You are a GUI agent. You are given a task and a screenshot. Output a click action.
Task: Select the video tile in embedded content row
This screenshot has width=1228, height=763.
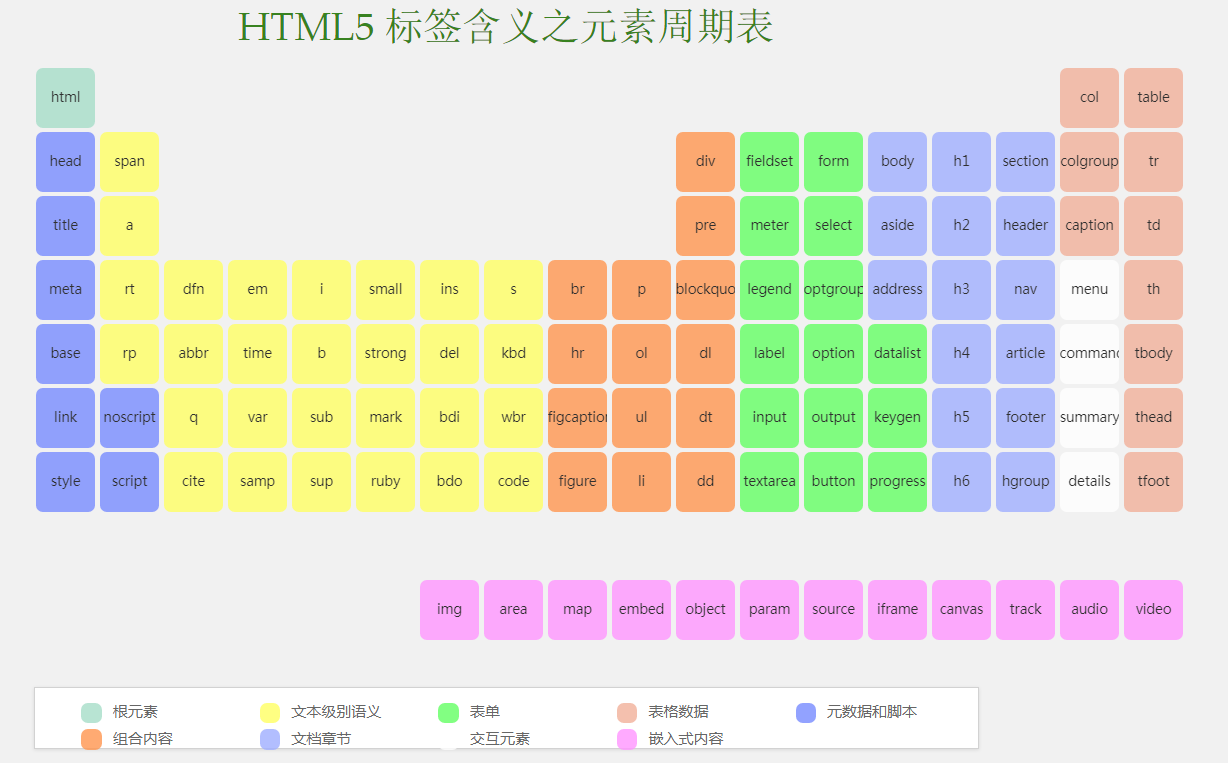[x=1153, y=609]
